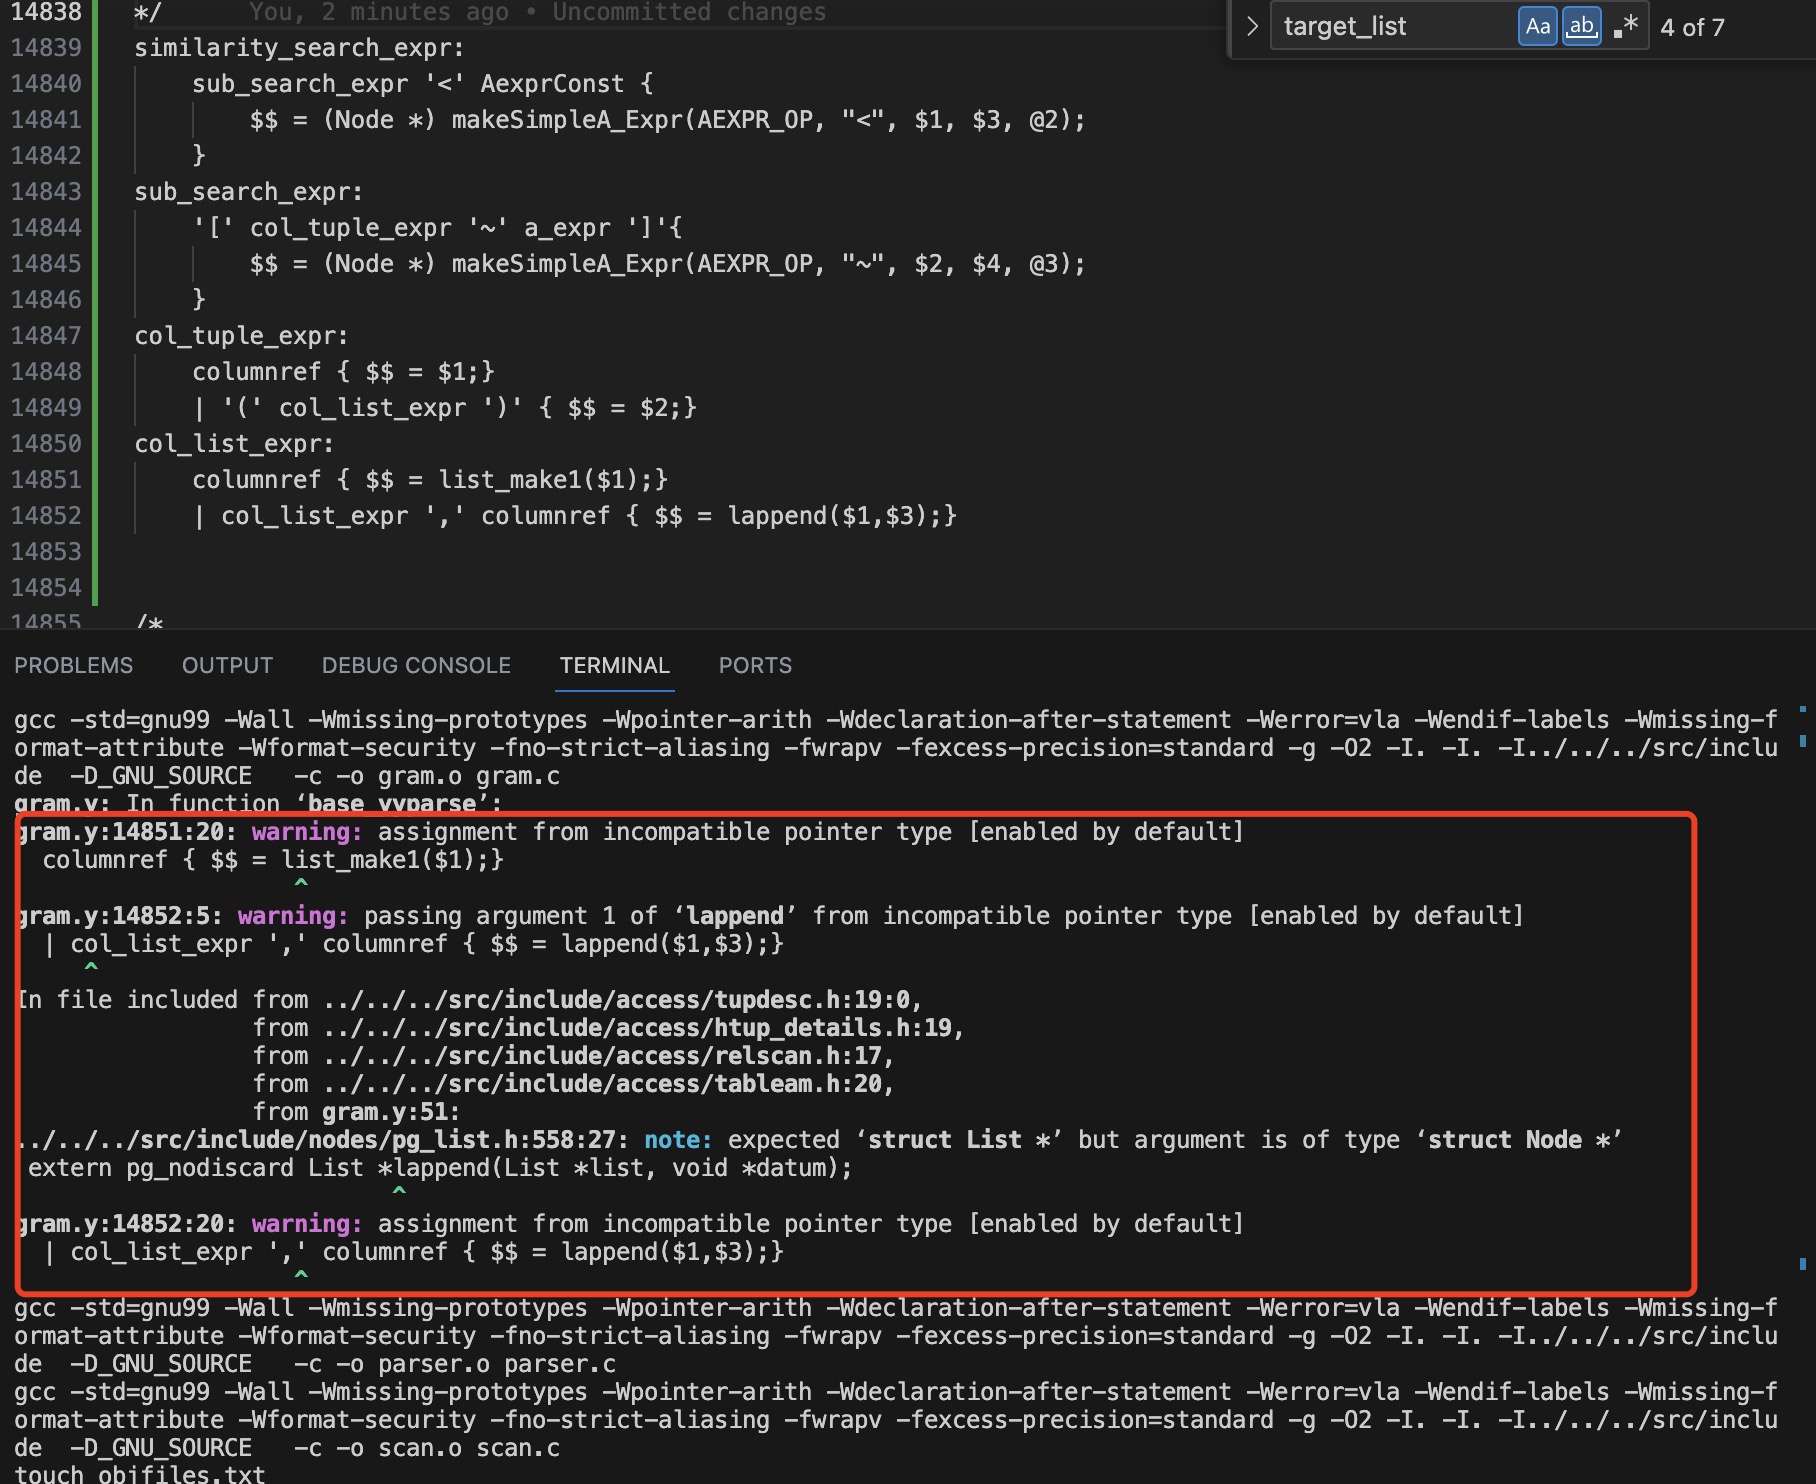Open the htup_details.h:19 include path
The height and width of the screenshot is (1484, 1816).
[641, 1028]
